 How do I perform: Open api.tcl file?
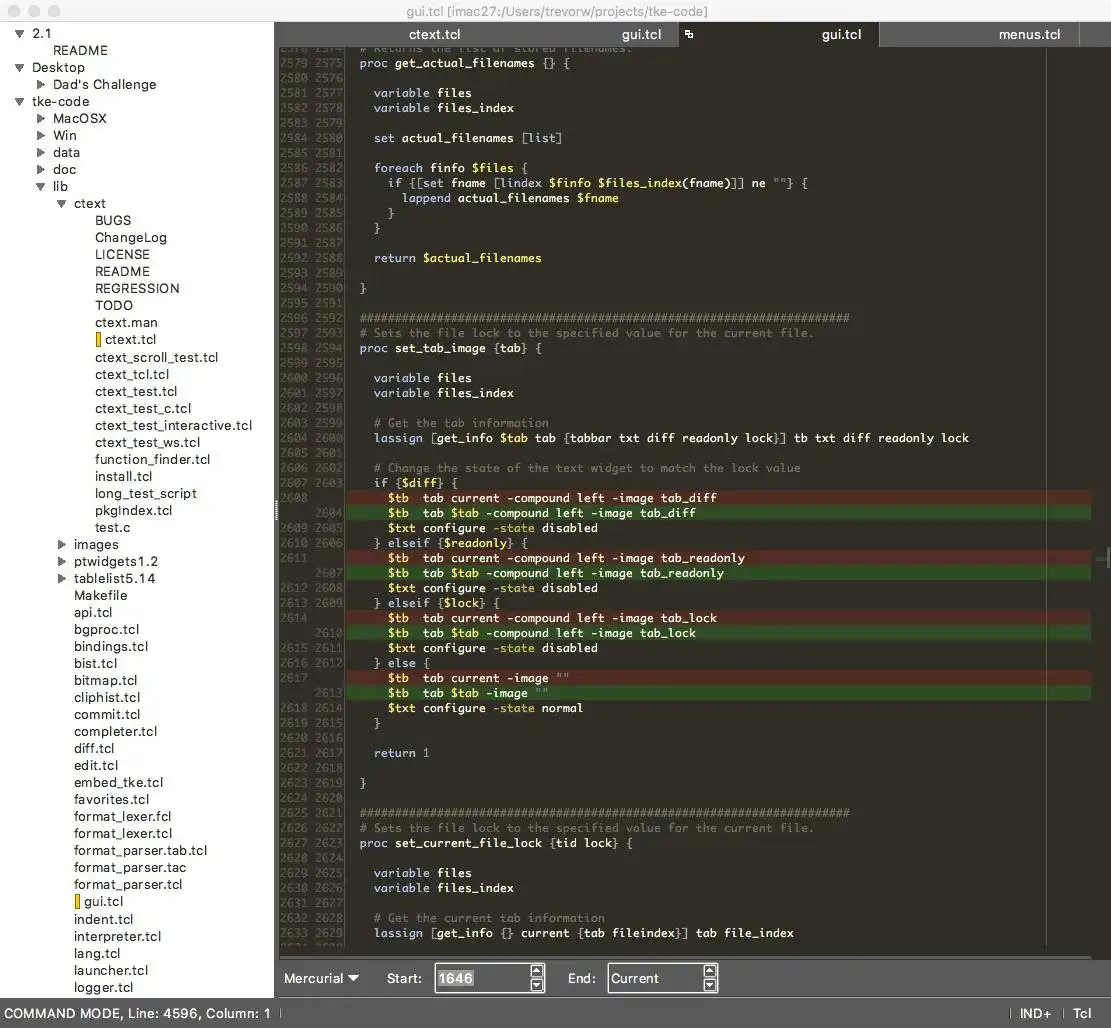point(93,612)
